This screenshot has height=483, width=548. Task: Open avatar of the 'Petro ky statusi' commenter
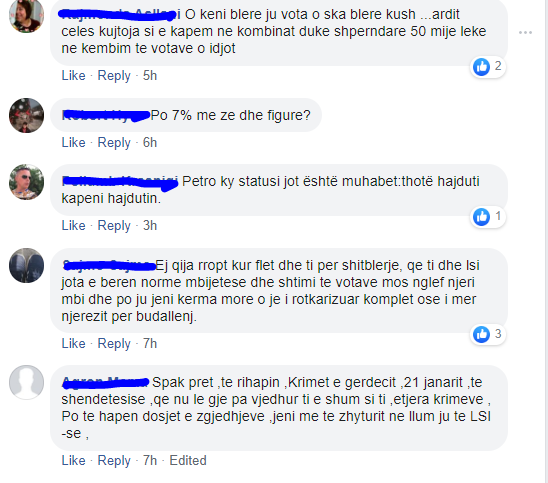coord(26,182)
